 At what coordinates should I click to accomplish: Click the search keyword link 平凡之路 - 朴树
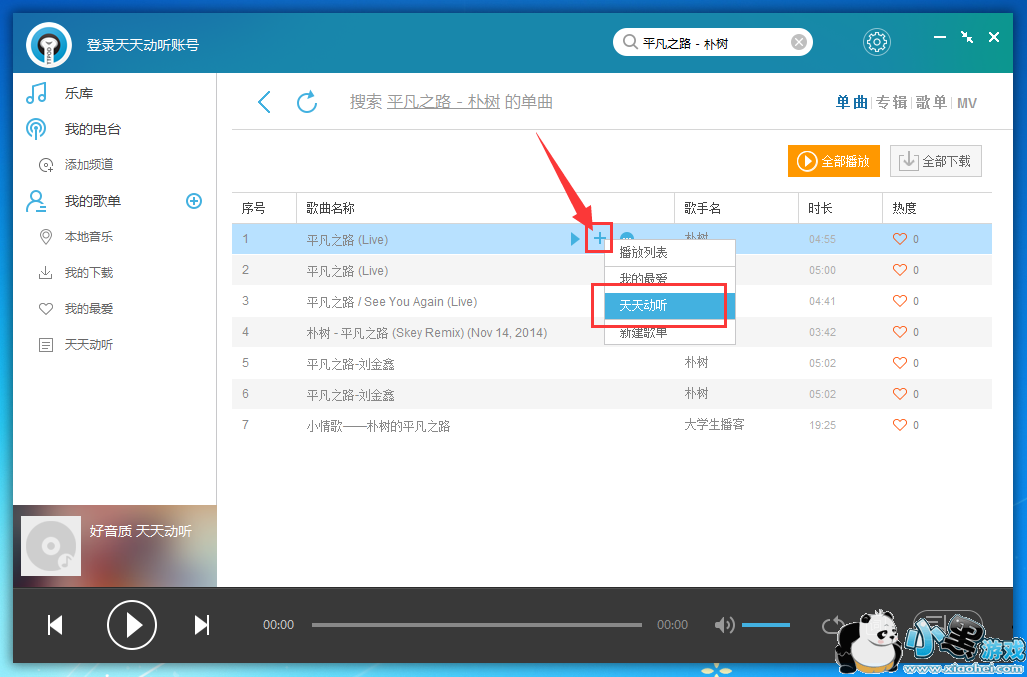(443, 102)
